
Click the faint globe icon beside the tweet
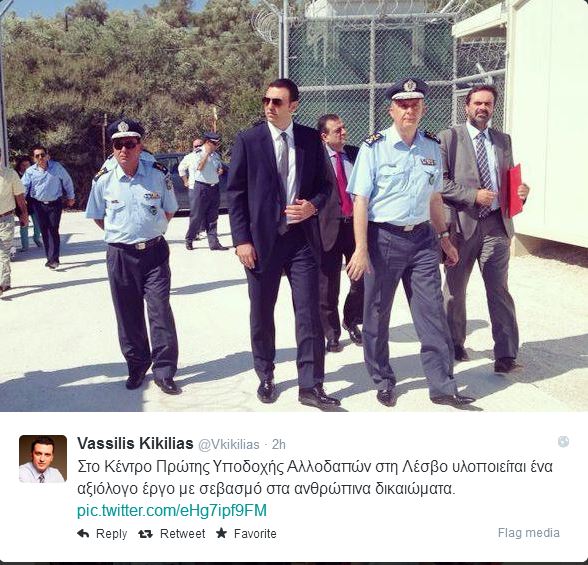(563, 442)
